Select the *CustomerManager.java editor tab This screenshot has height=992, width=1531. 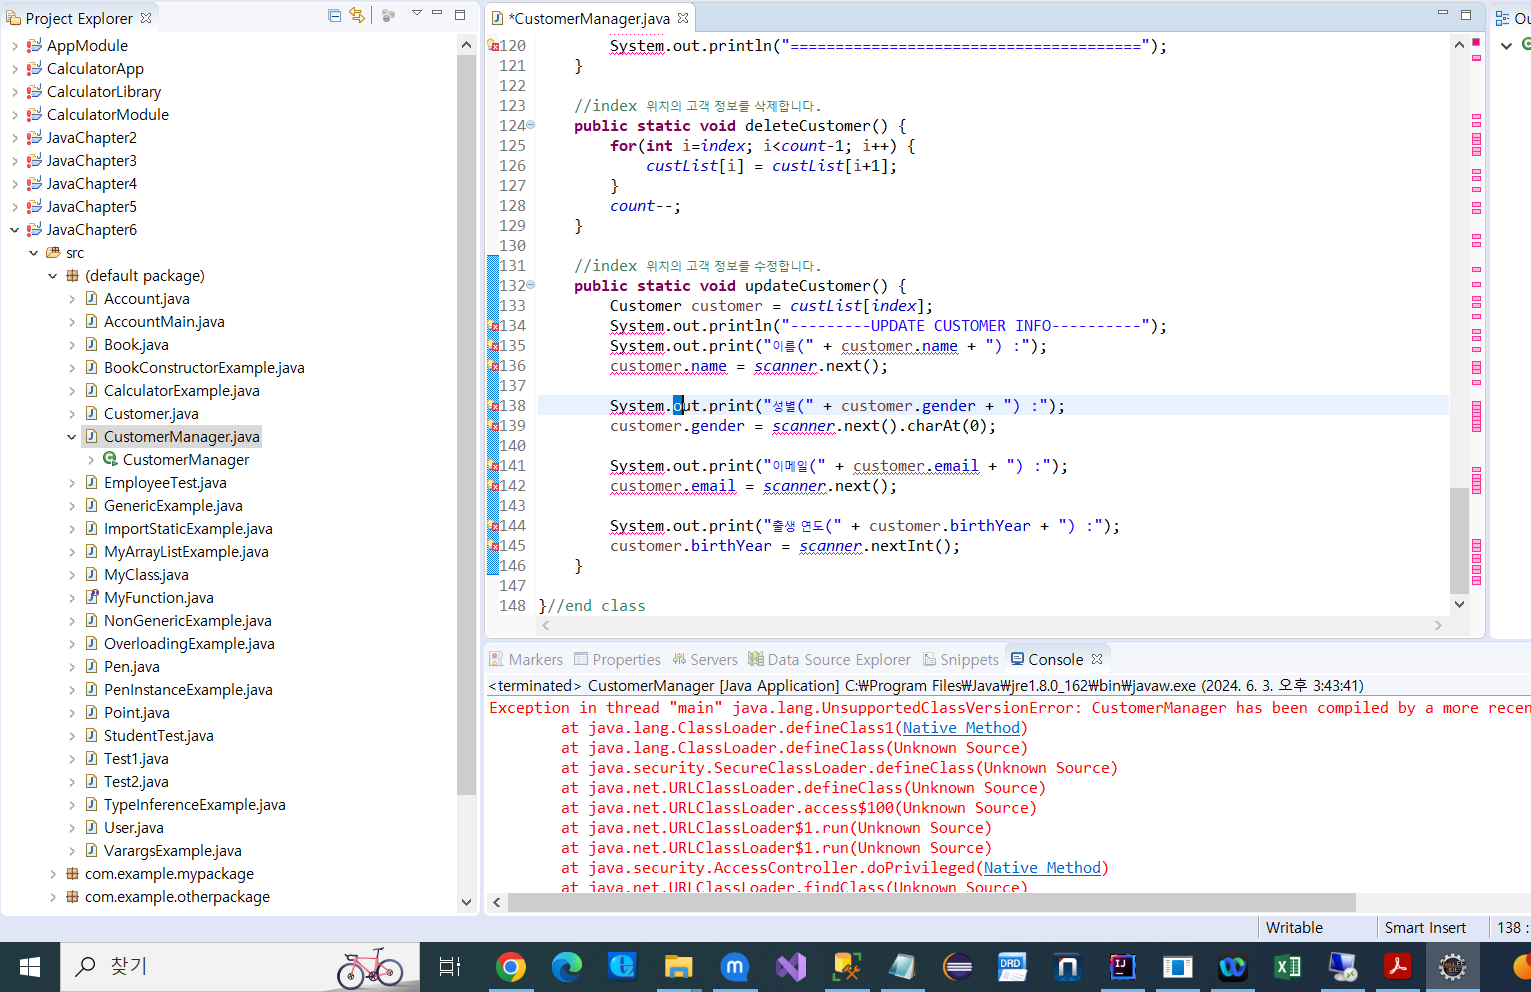pyautogui.click(x=590, y=18)
